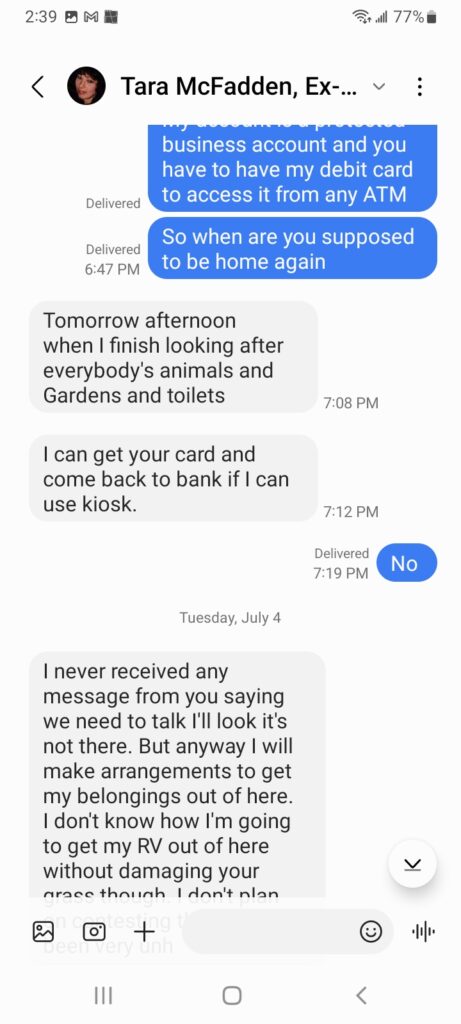Viewport: 461px width, 1024px height.
Task: Open the emoji smiley picker
Action: 371,932
